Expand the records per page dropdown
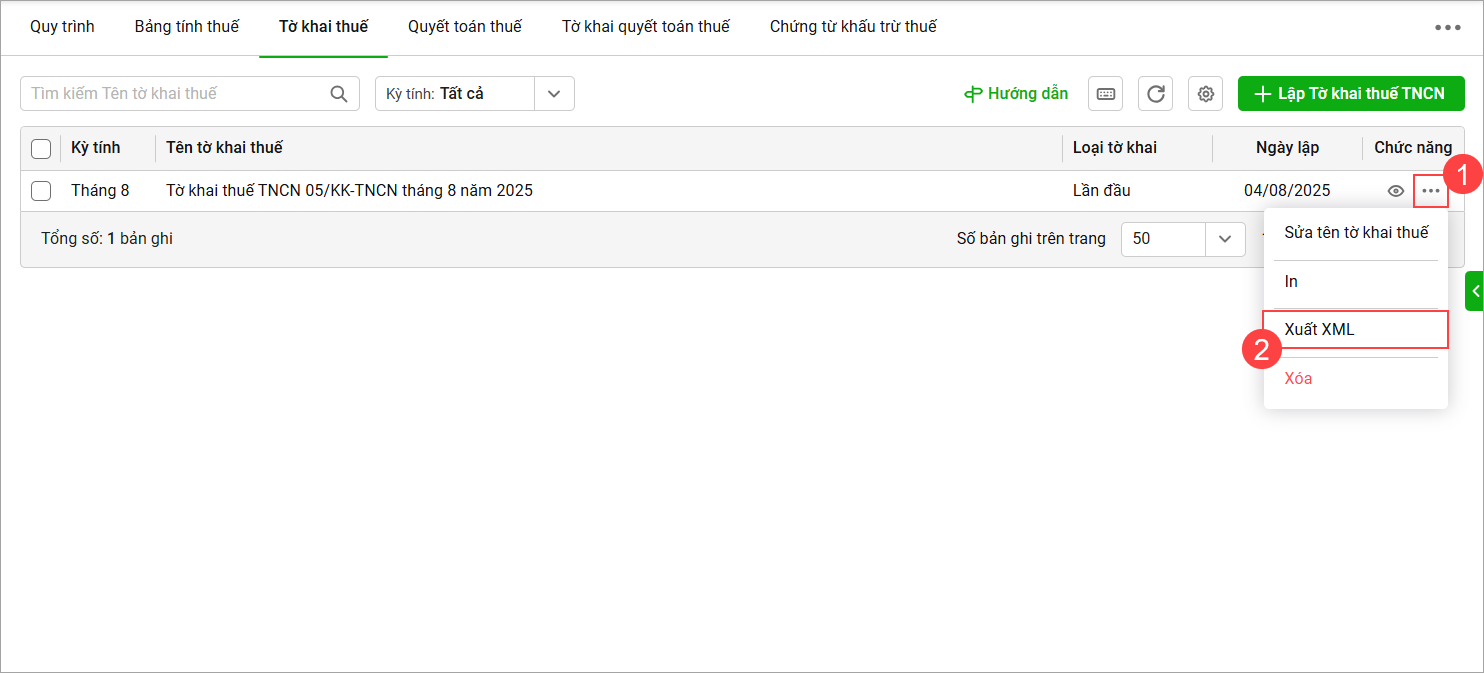 click(1224, 239)
